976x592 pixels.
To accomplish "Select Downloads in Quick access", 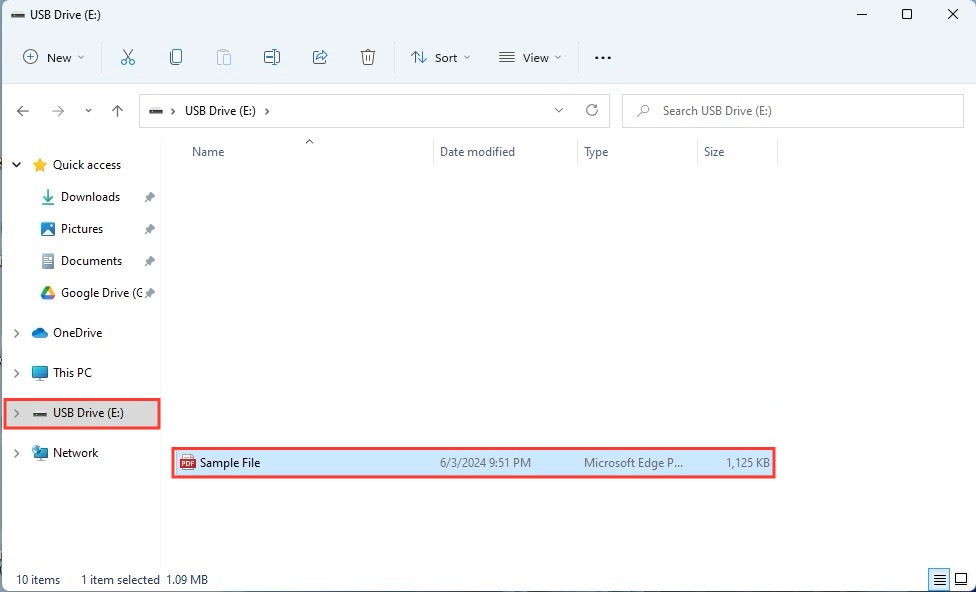I will [x=90, y=197].
